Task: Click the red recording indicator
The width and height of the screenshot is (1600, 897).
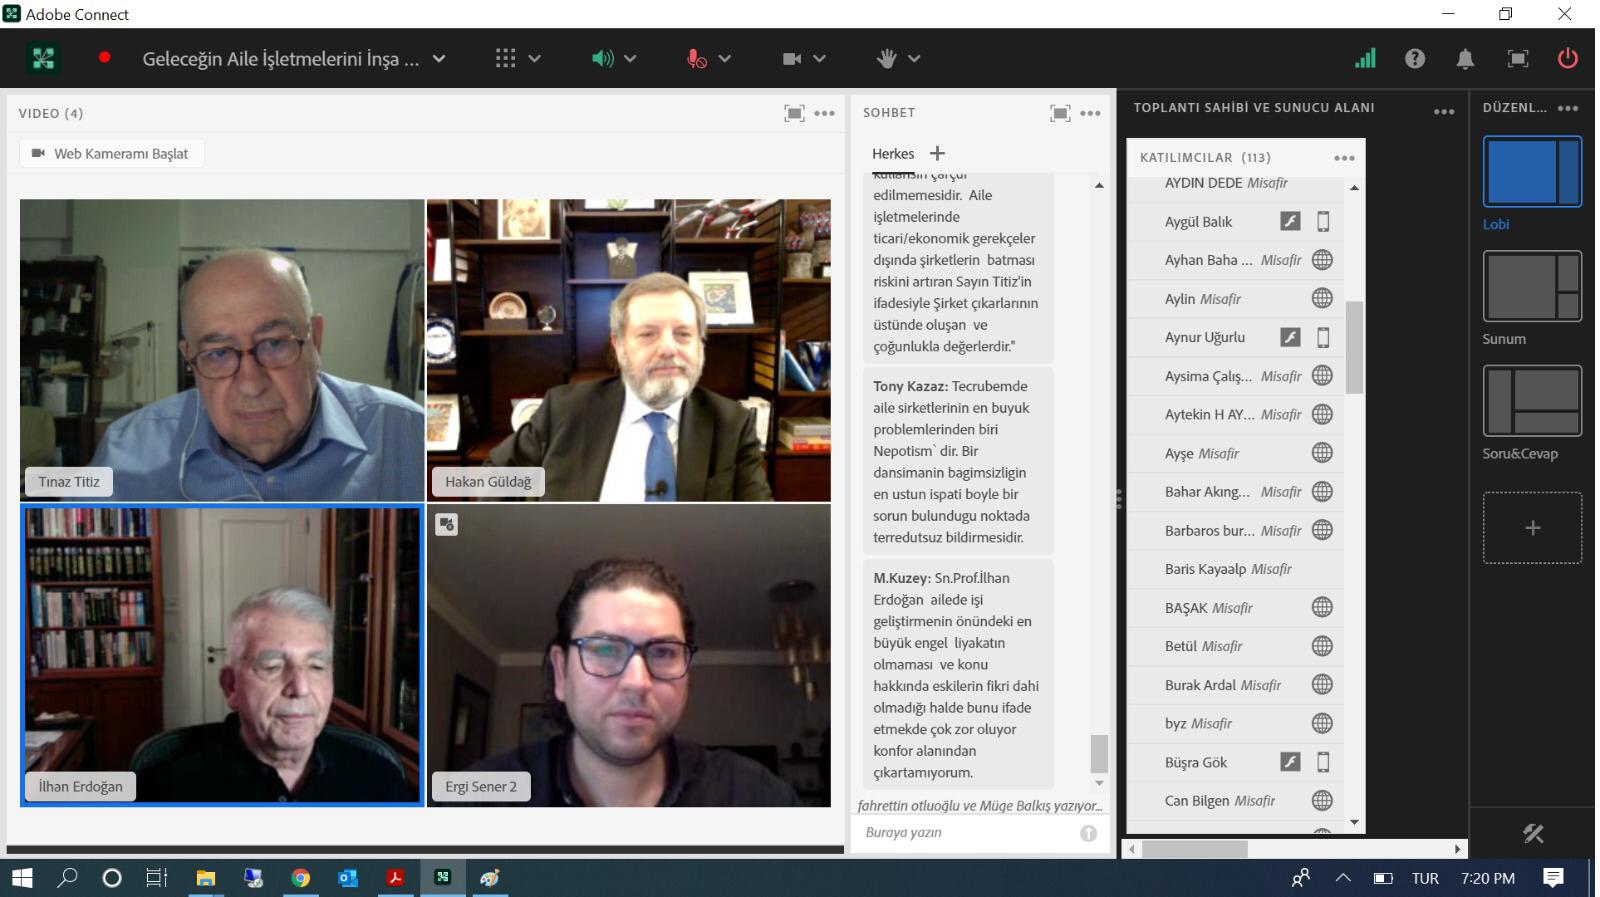Action: point(104,58)
